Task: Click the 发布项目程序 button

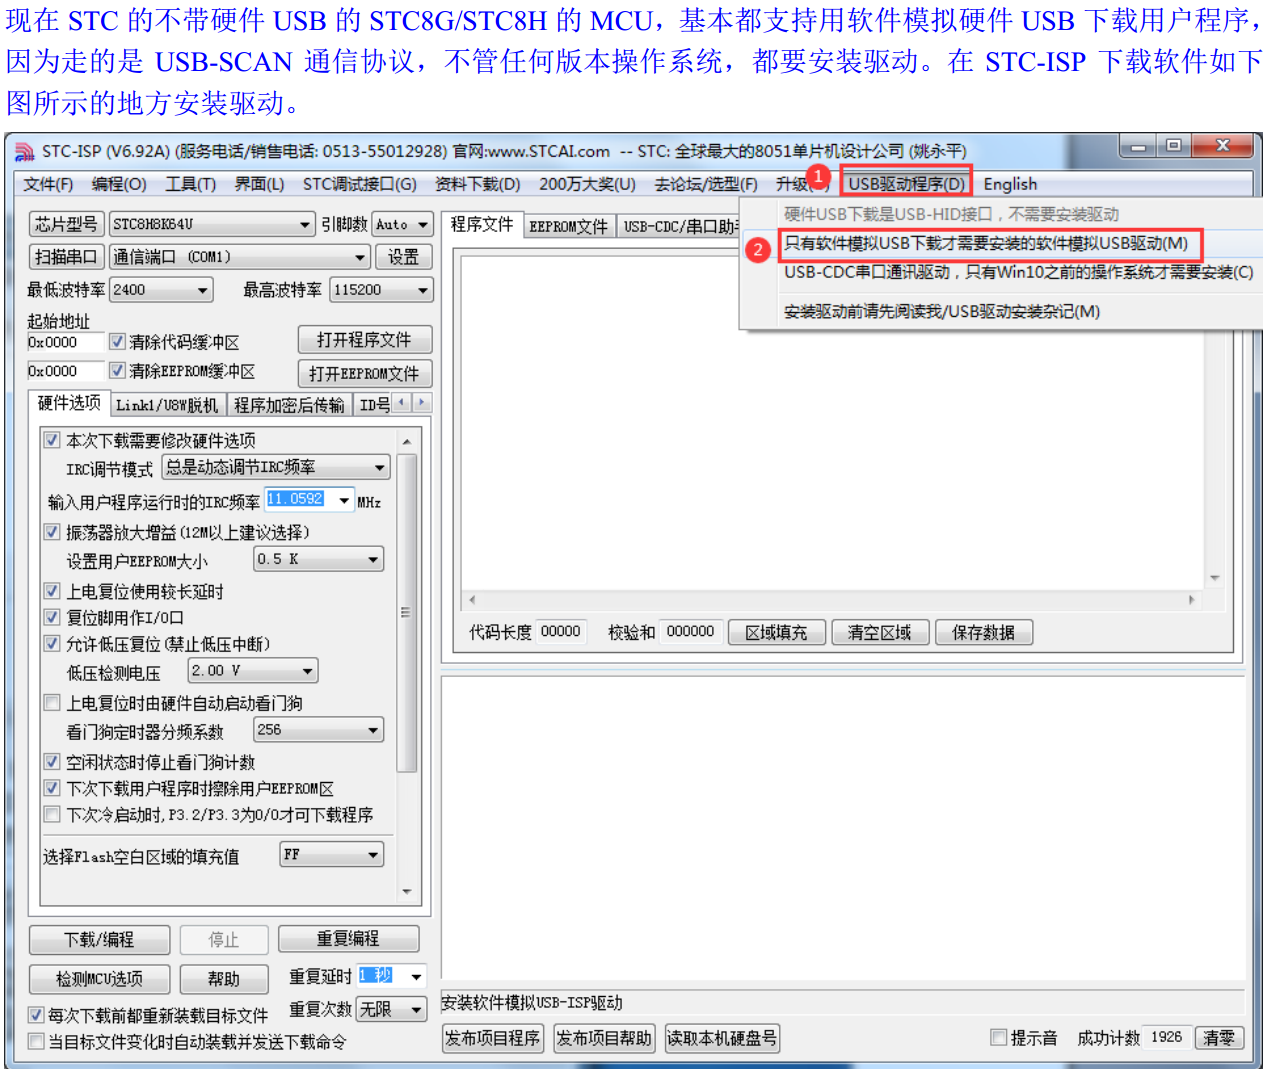Action: [x=492, y=1039]
